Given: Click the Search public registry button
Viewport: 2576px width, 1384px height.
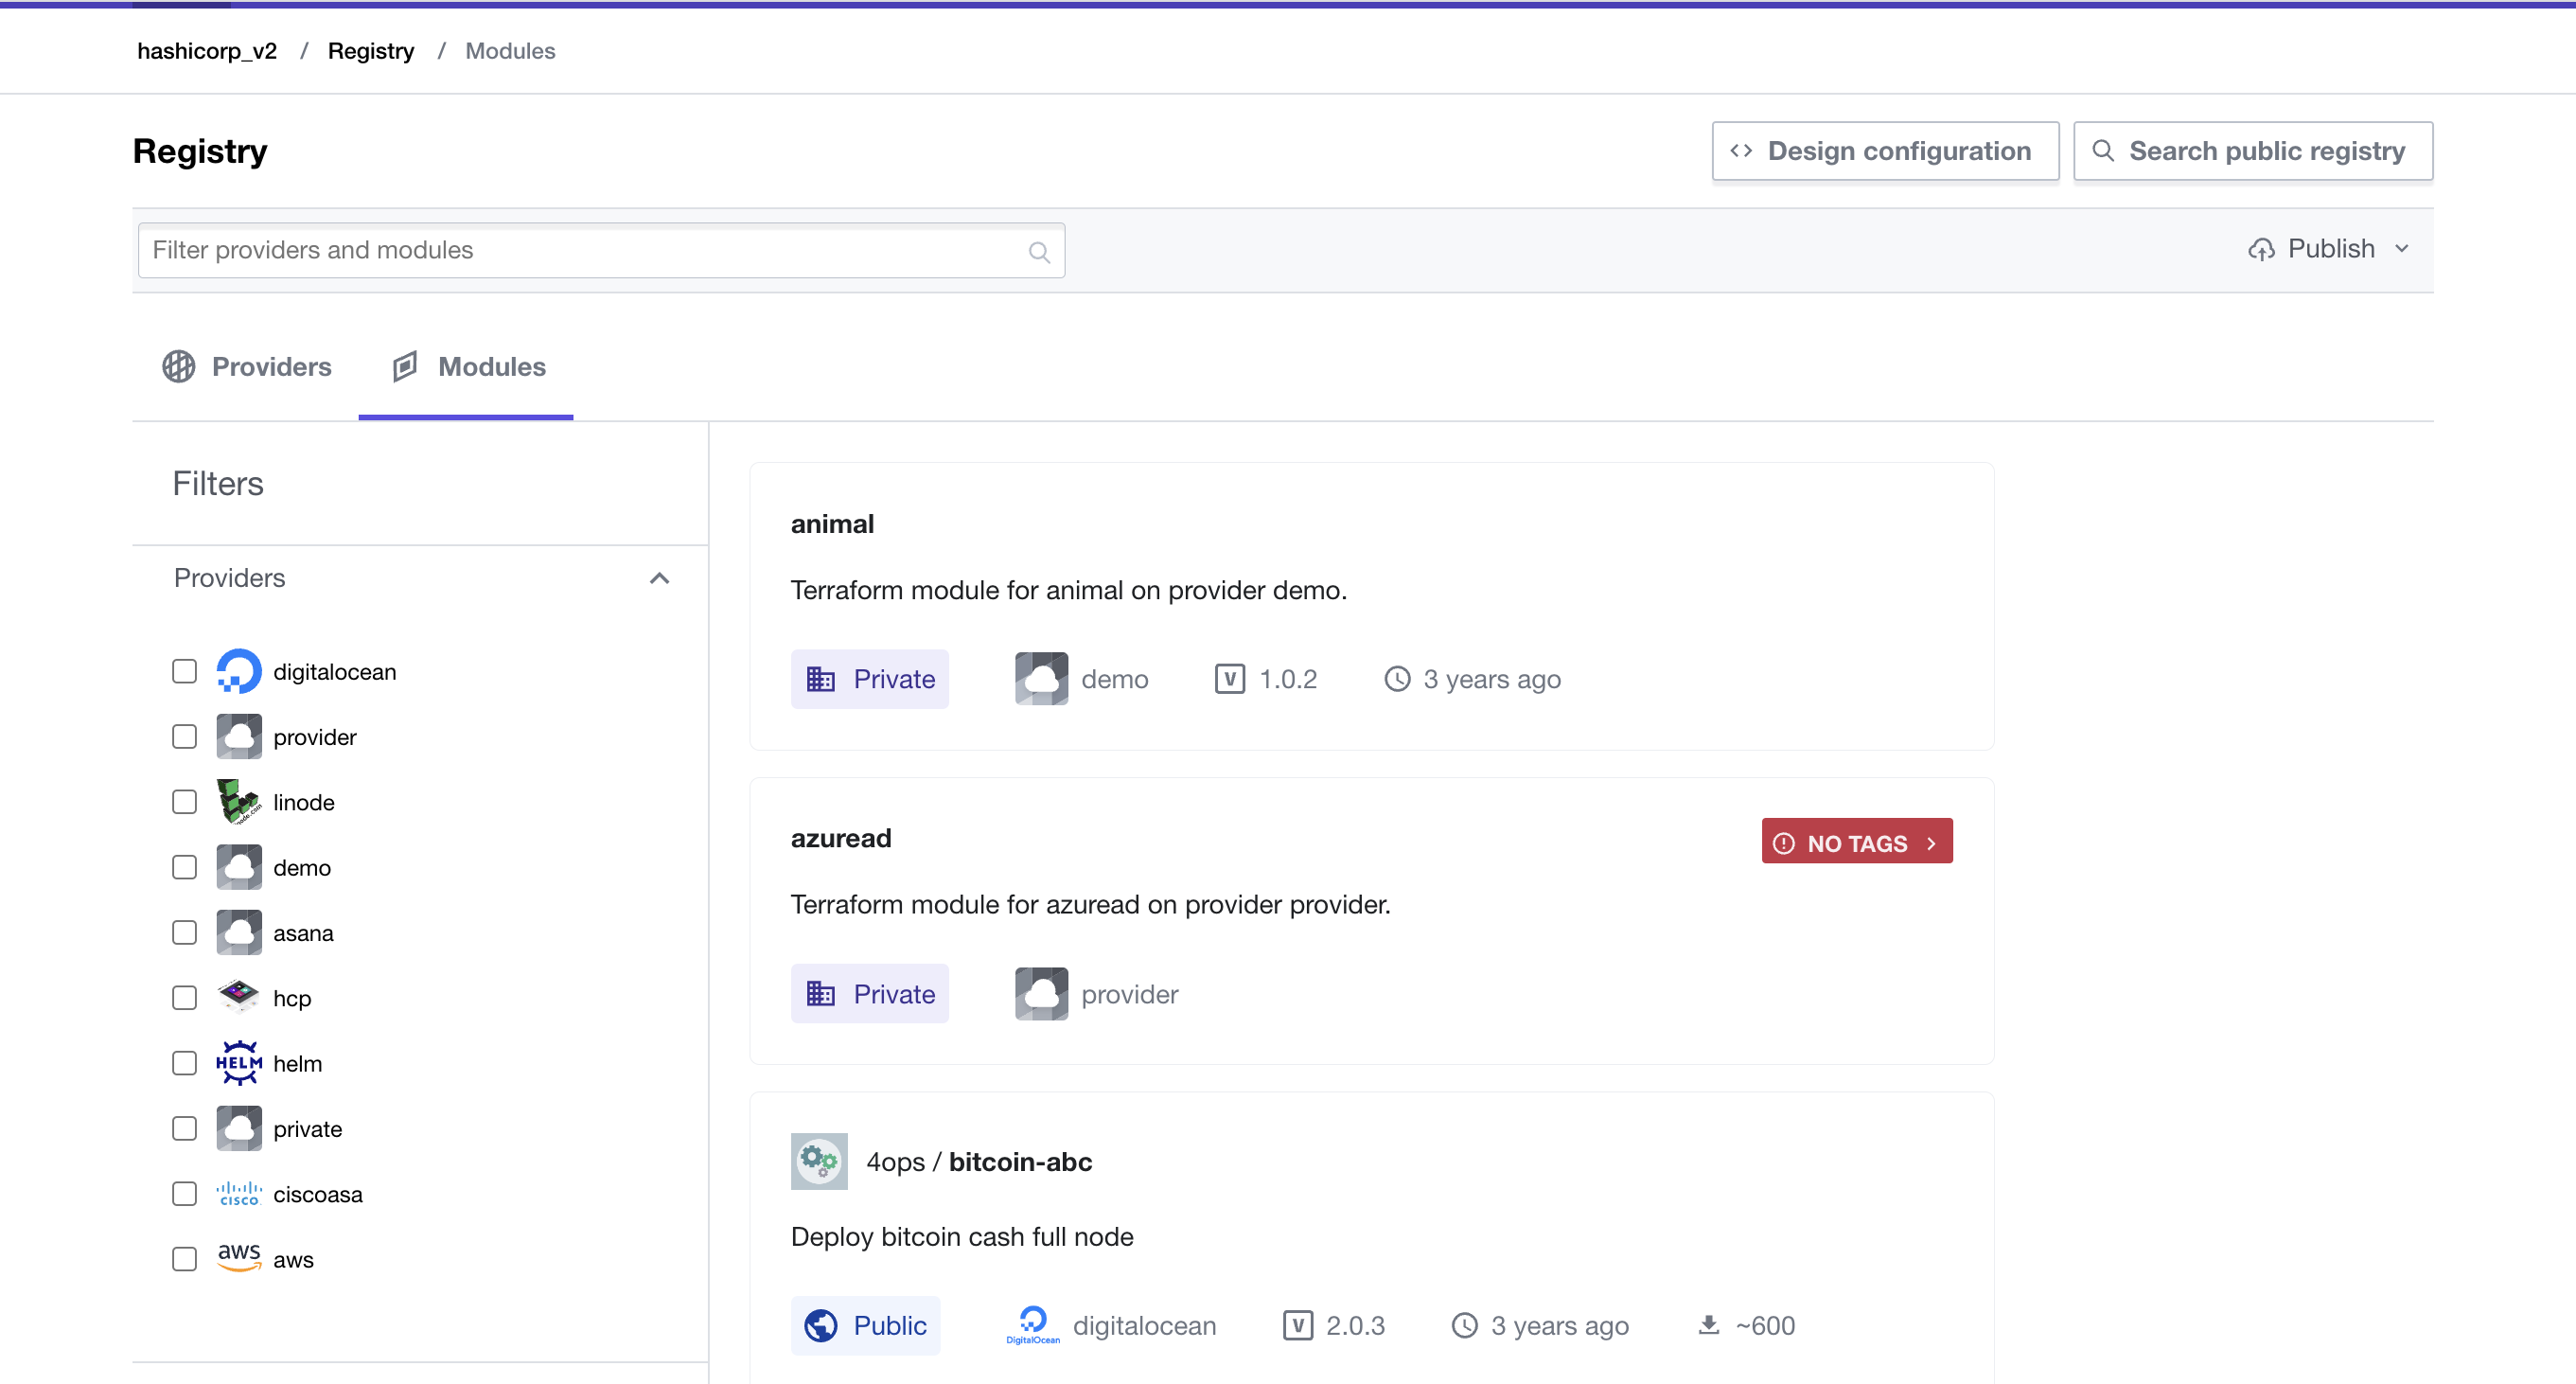Looking at the screenshot, I should click(x=2253, y=151).
